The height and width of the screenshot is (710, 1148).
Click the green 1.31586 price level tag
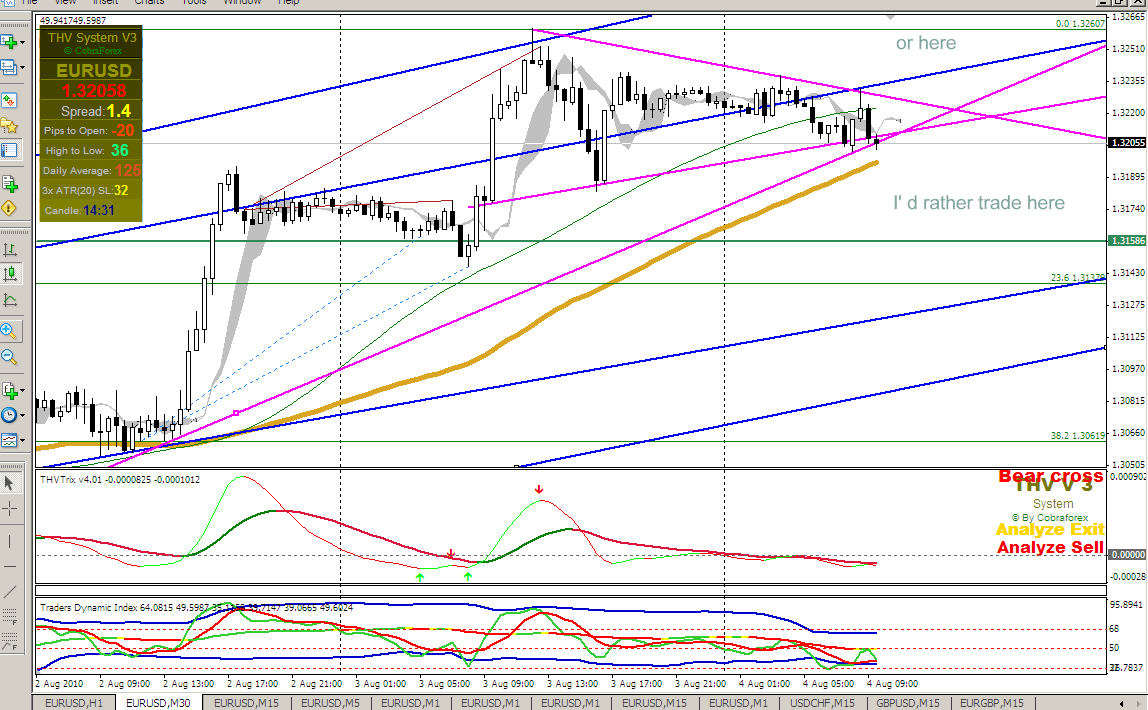1128,240
